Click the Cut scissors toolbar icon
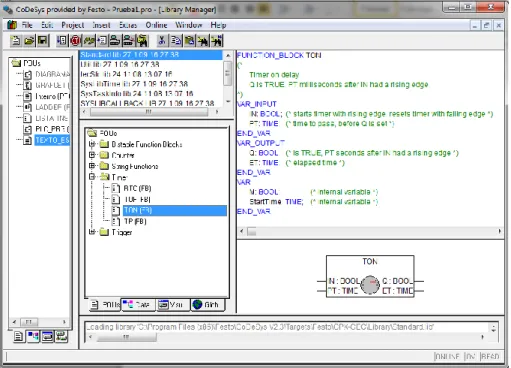This screenshot has width=511, height=368. 162,41
